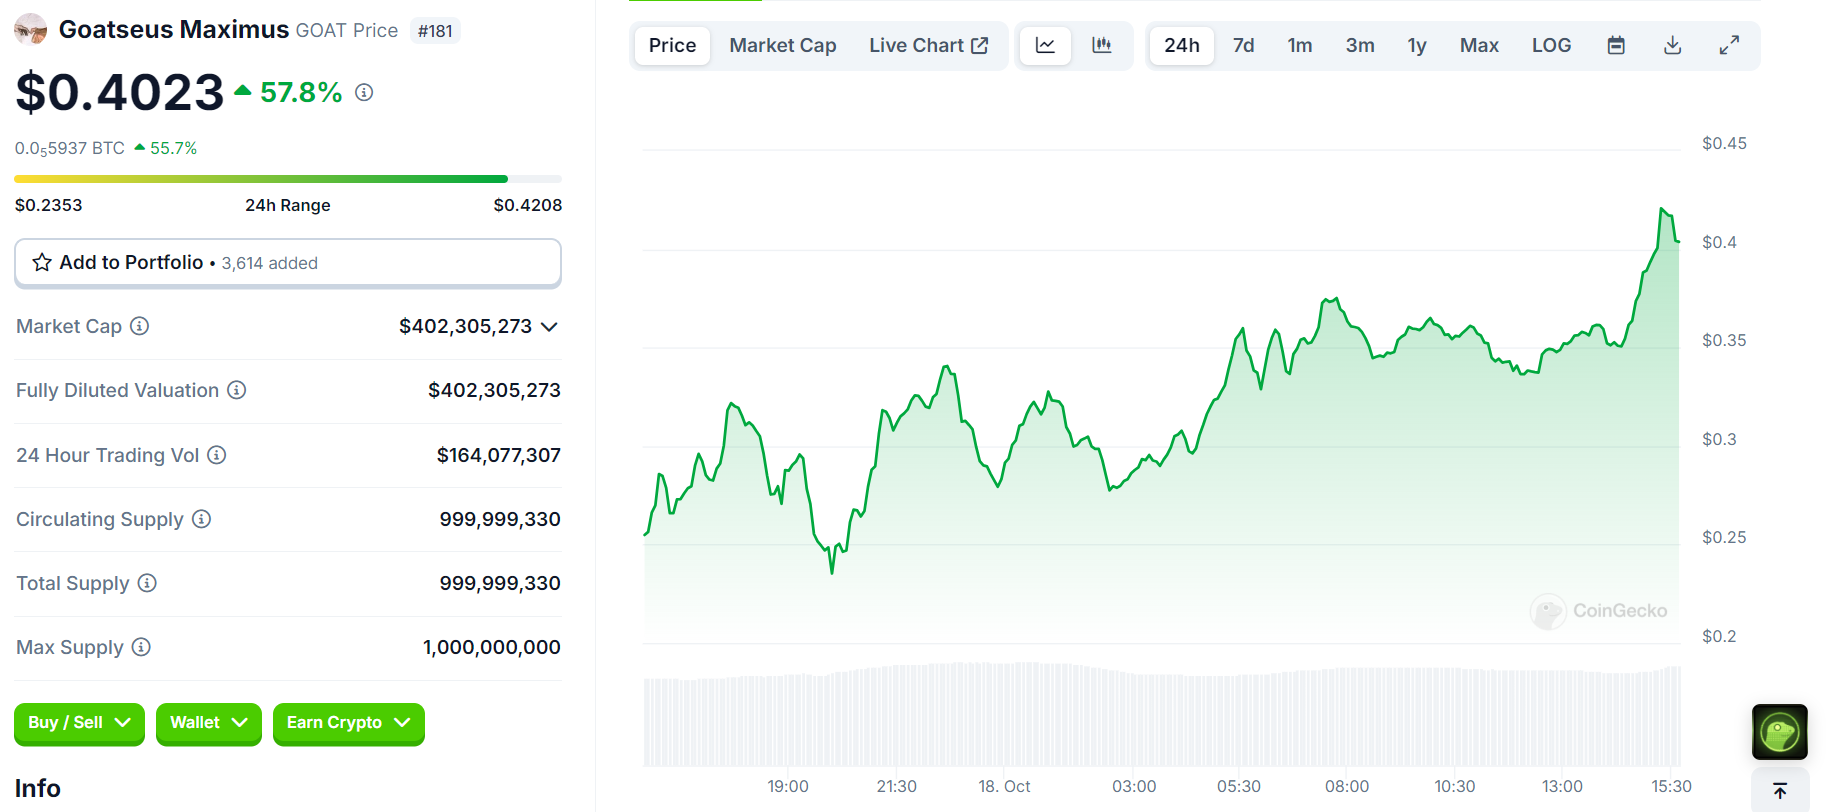This screenshot has width=1832, height=812.
Task: Click the #181 rank badge
Action: click(x=435, y=31)
